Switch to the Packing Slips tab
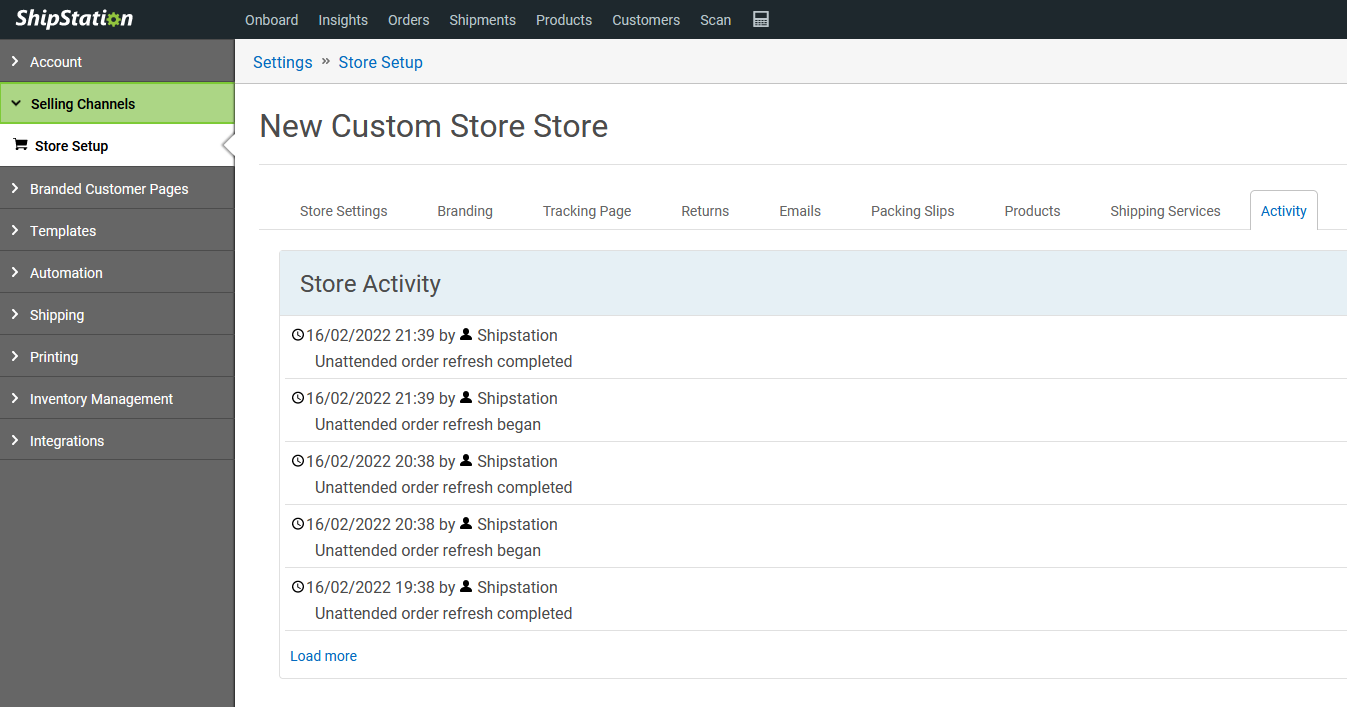Image resolution: width=1347 pixels, height=707 pixels. pyautogui.click(x=912, y=211)
